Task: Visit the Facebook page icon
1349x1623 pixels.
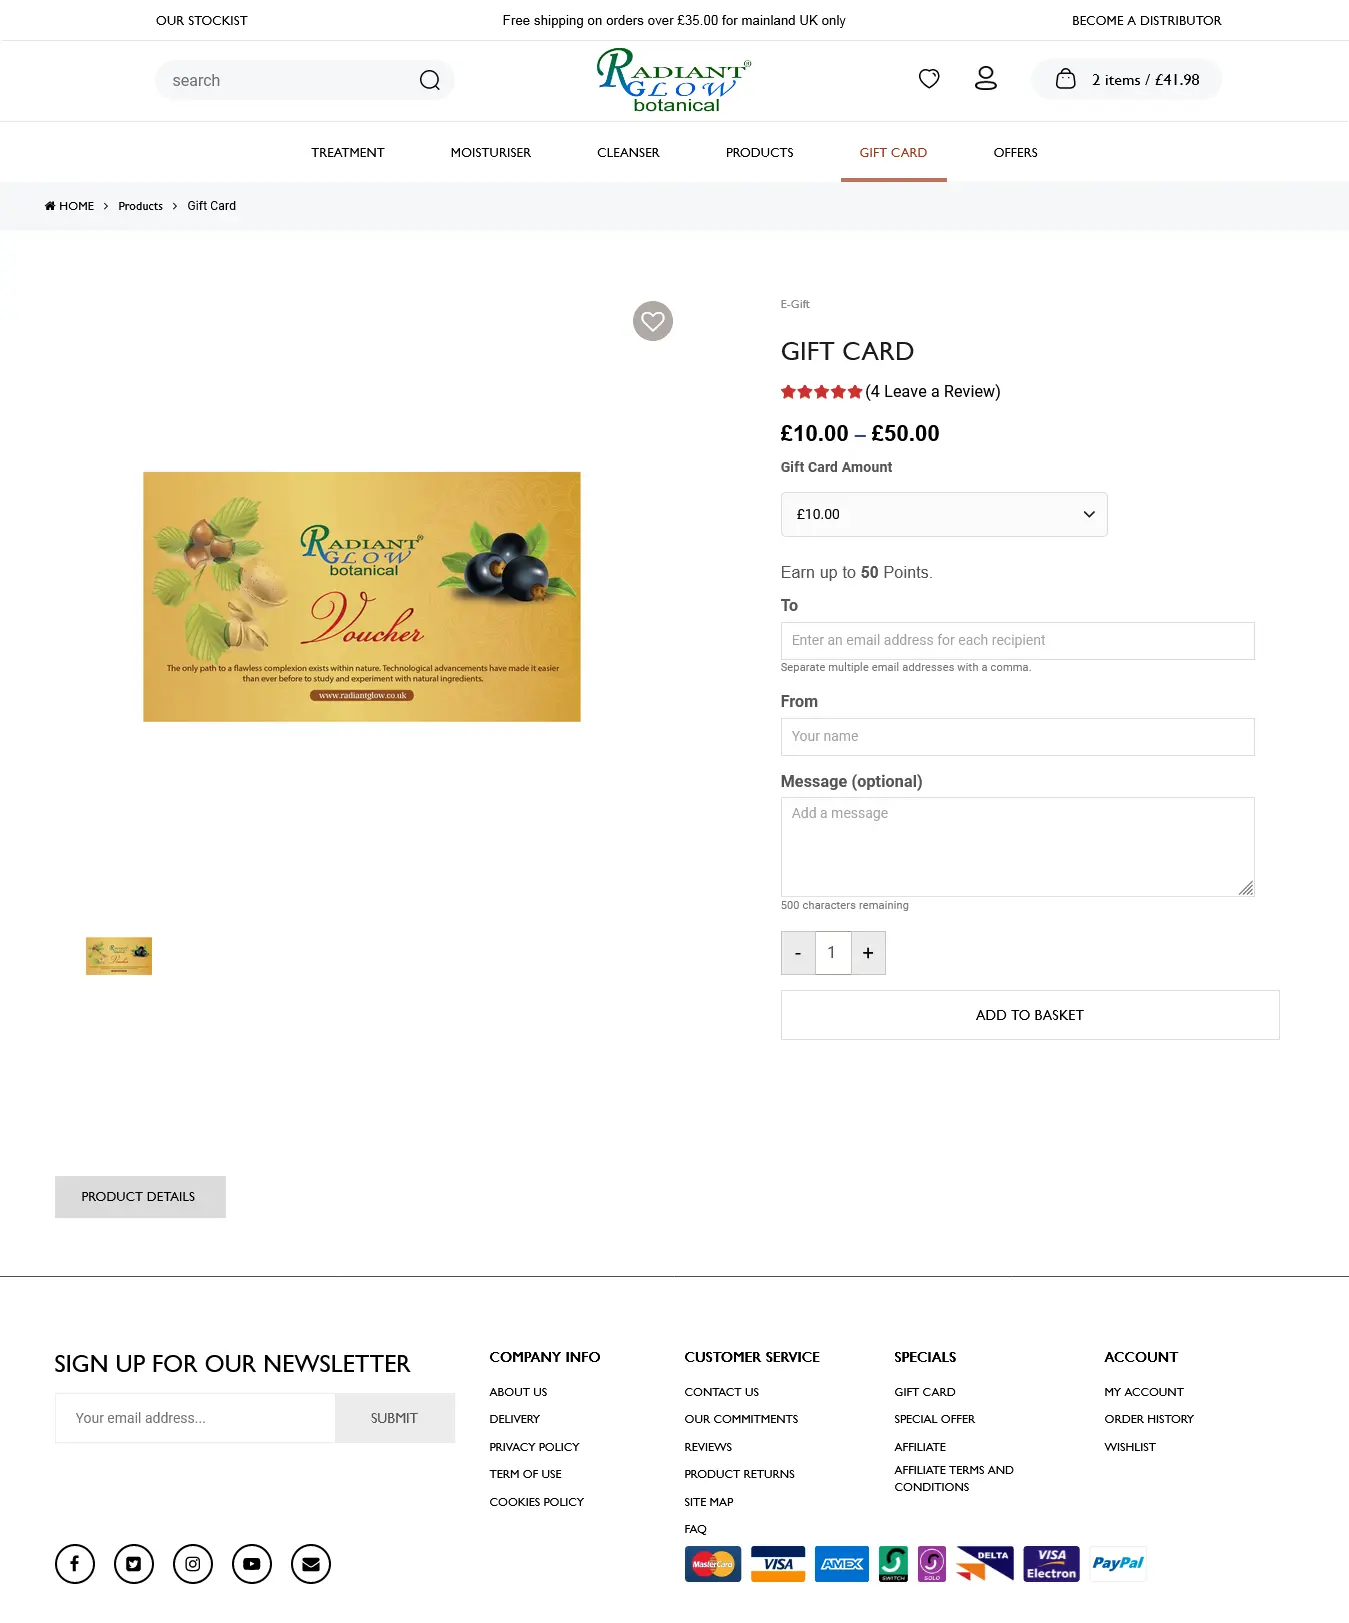Action: [75, 1564]
